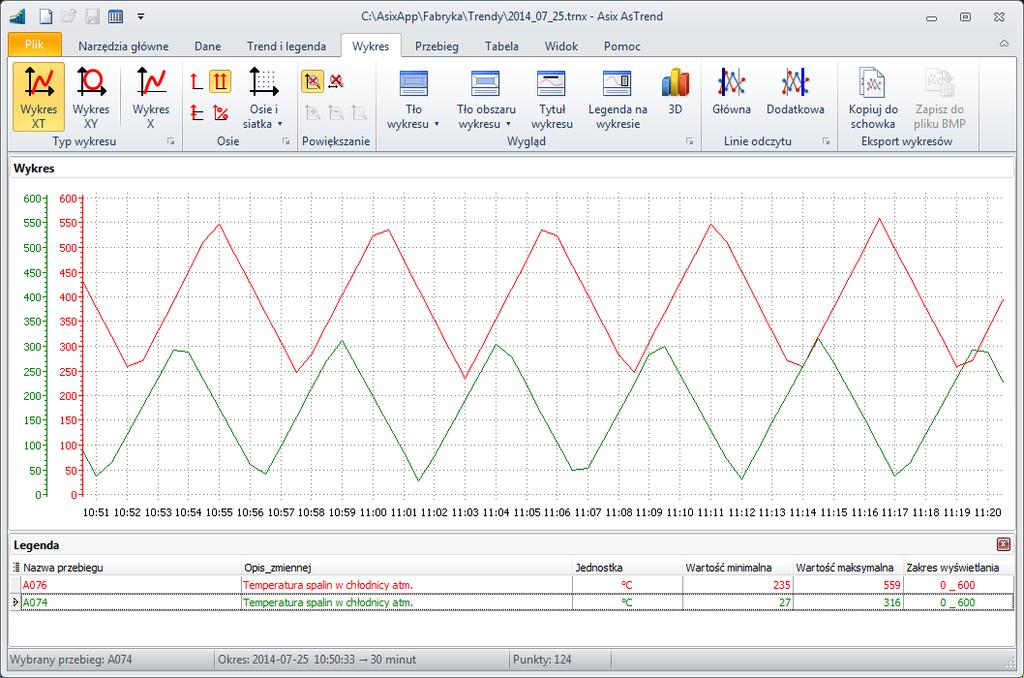Open the Osie i siatka dropdown
The width and height of the screenshot is (1024, 678).
263,97
